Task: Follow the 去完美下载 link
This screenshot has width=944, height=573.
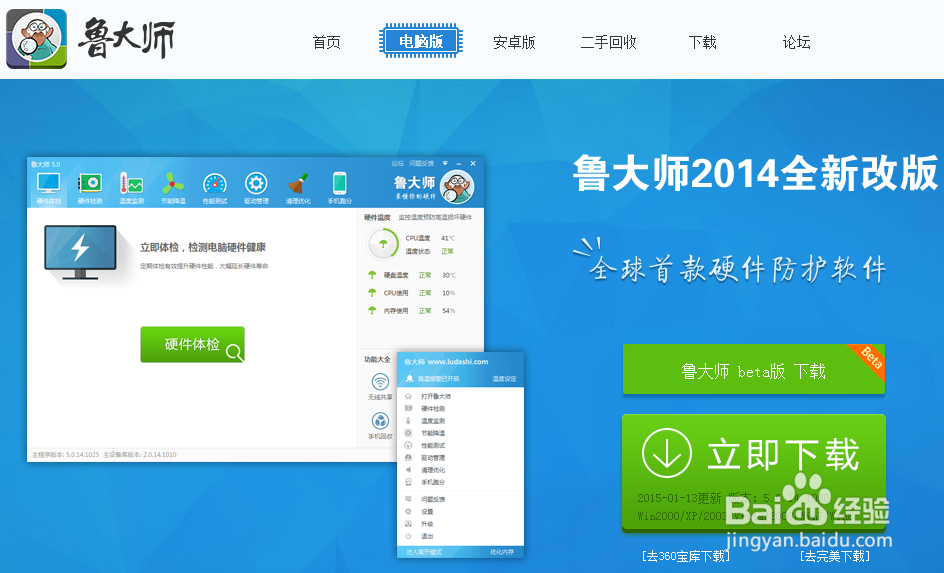Action: pos(835,556)
